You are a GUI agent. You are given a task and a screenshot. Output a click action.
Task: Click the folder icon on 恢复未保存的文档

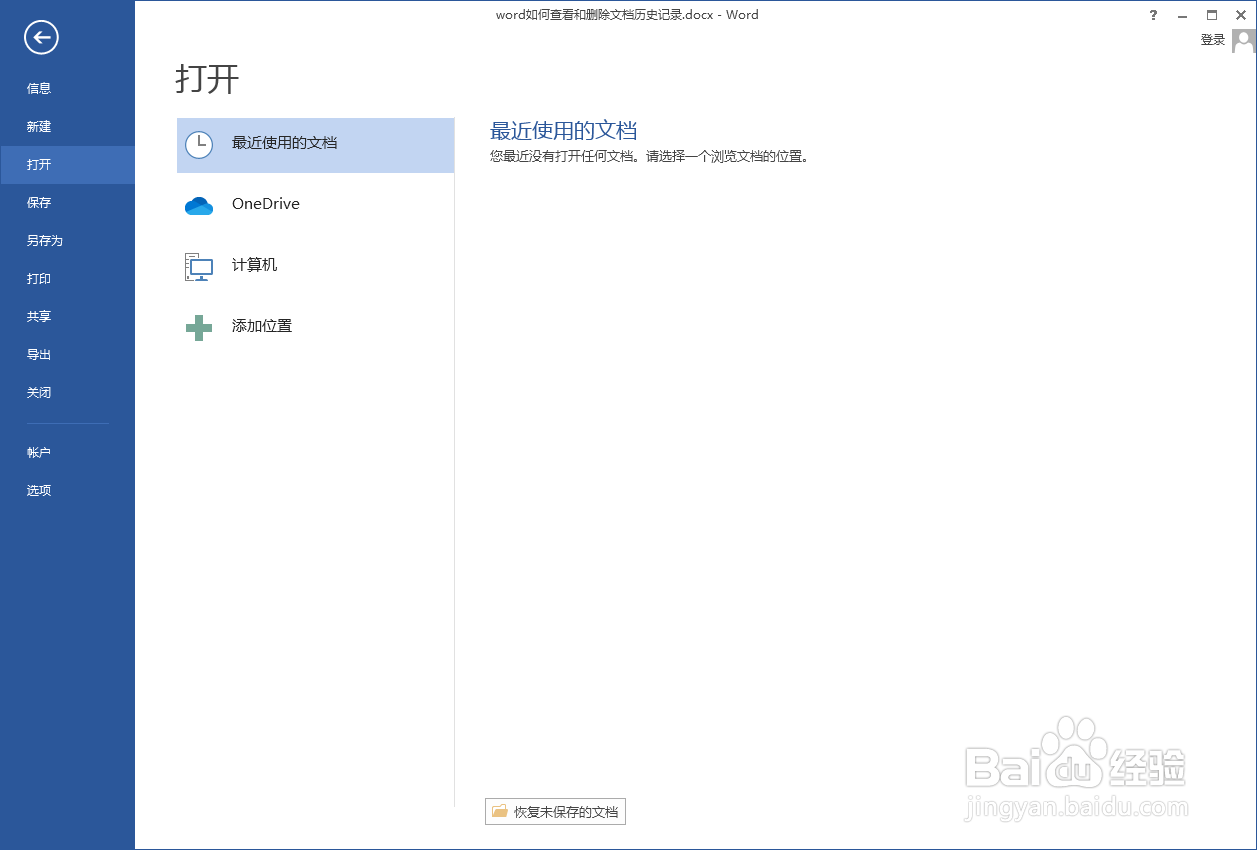500,811
